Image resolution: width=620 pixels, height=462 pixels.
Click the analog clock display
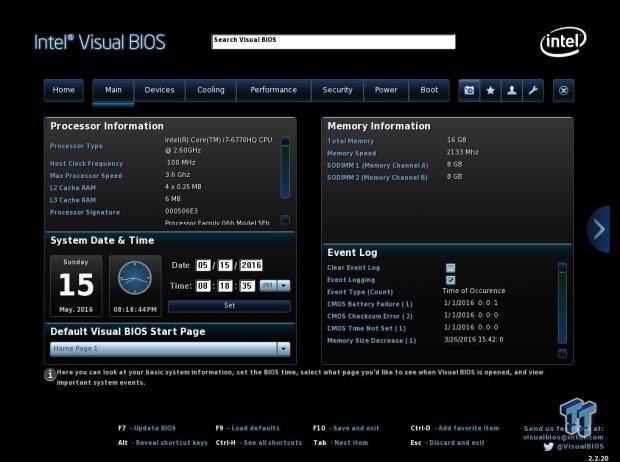coord(135,278)
